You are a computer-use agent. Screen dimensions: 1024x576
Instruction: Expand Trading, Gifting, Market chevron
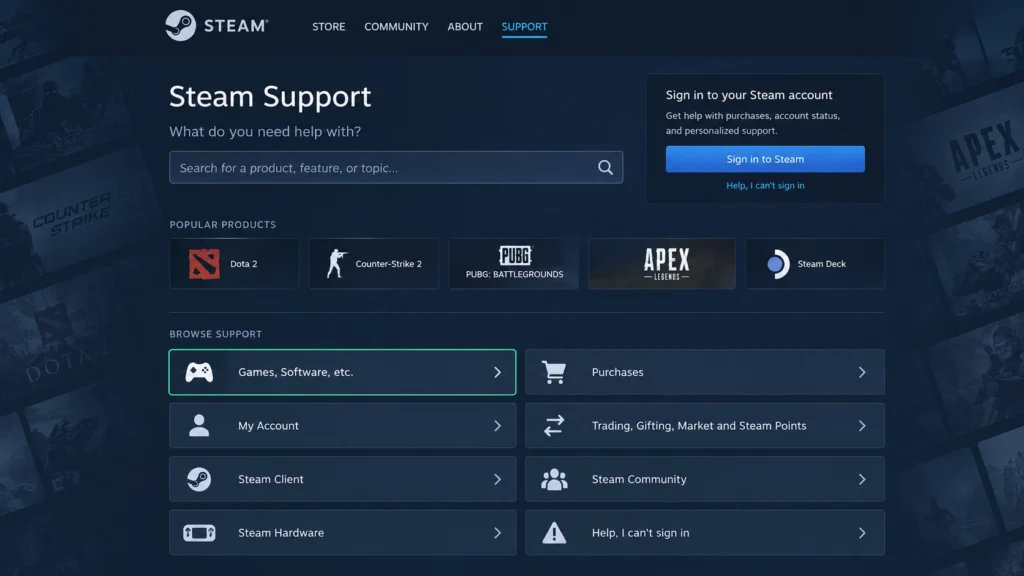pyautogui.click(x=862, y=426)
